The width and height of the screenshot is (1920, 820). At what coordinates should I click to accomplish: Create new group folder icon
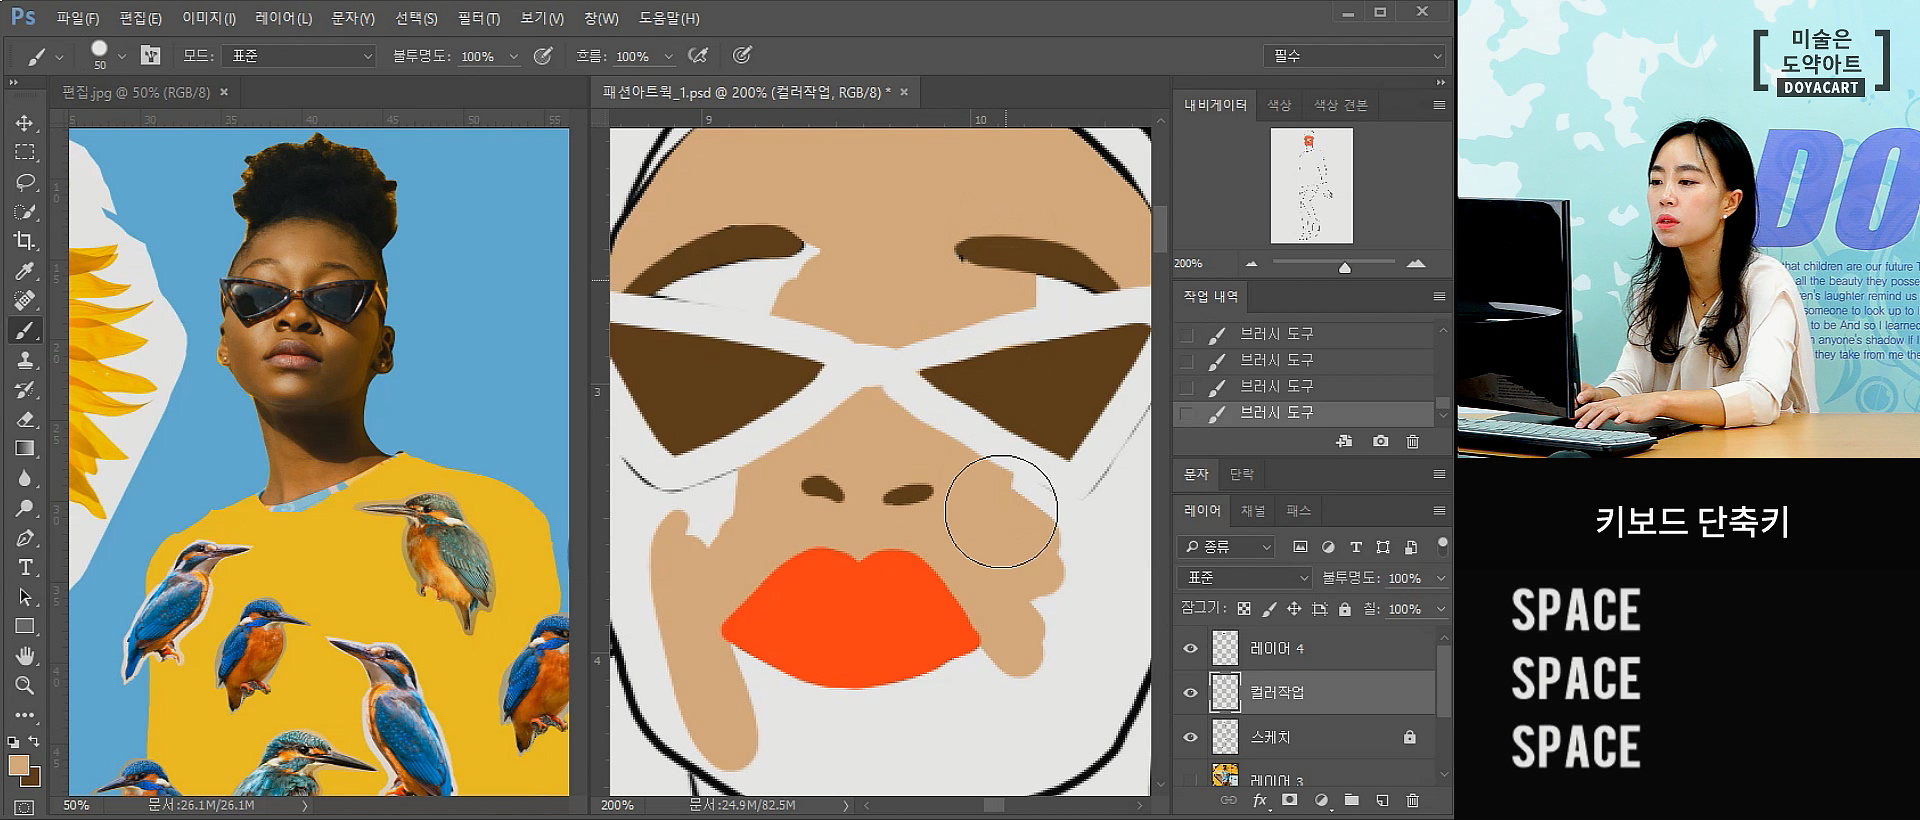1351,800
